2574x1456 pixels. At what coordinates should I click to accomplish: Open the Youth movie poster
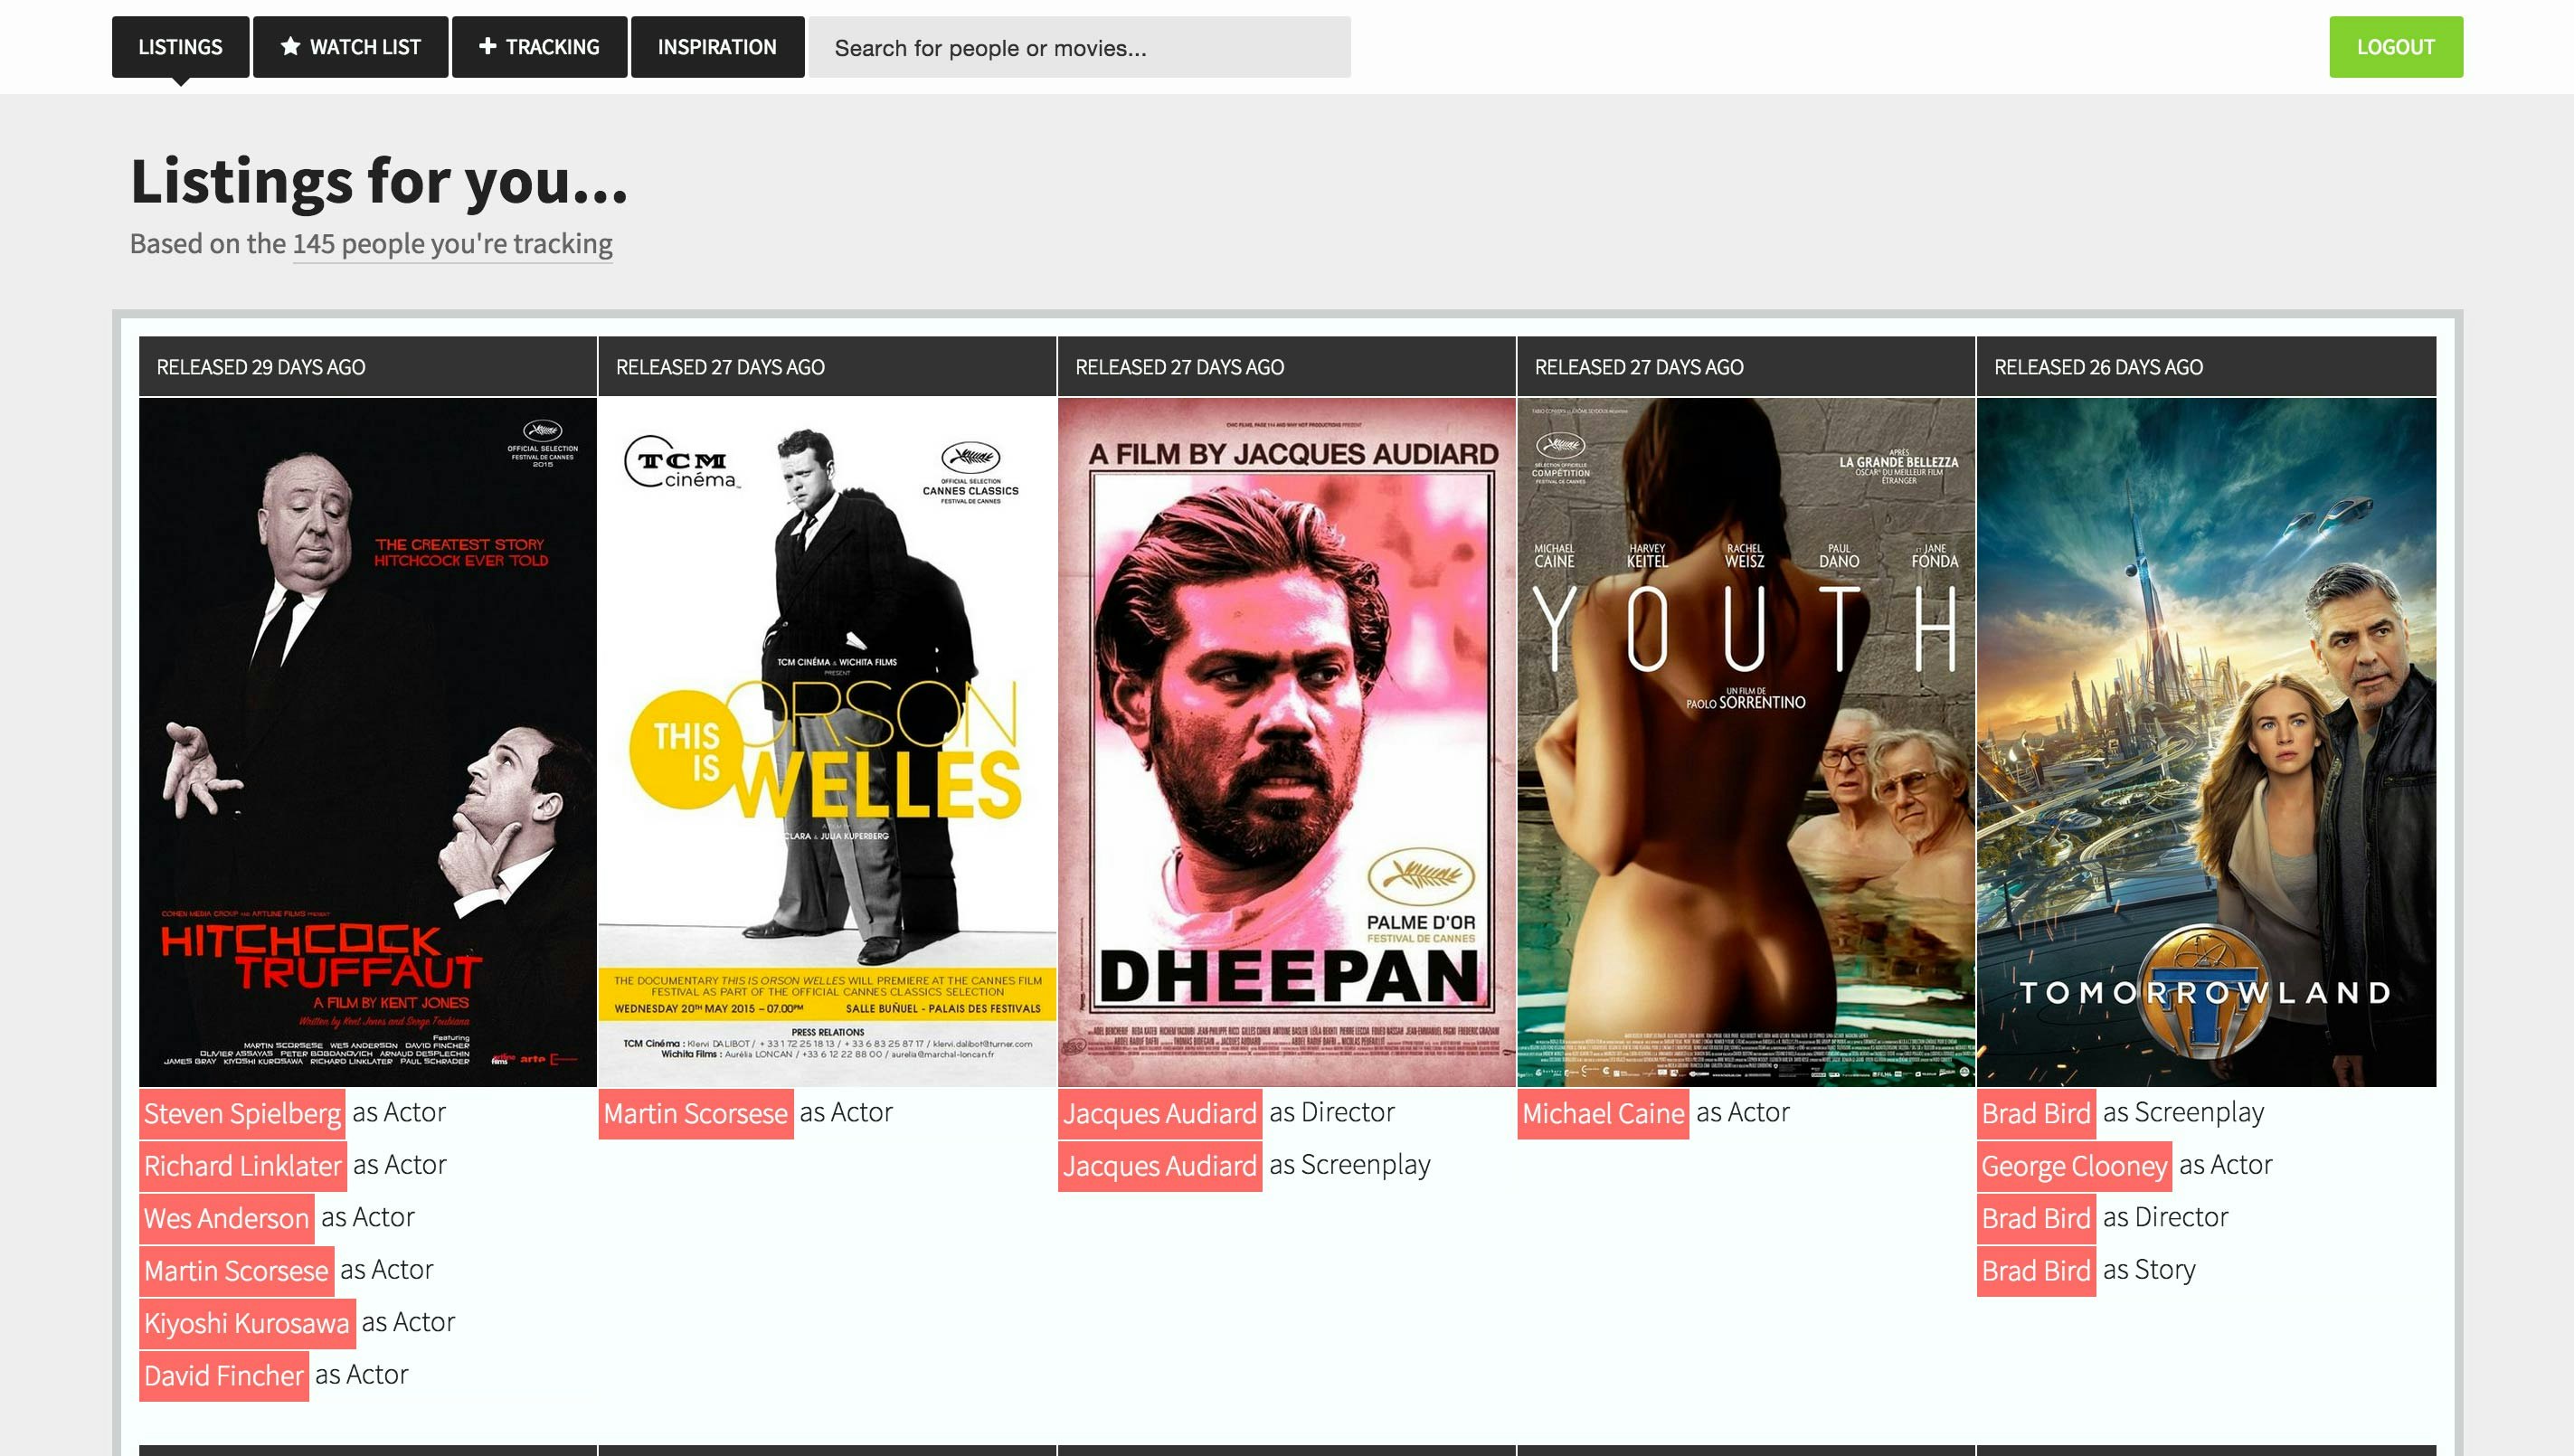point(1745,741)
